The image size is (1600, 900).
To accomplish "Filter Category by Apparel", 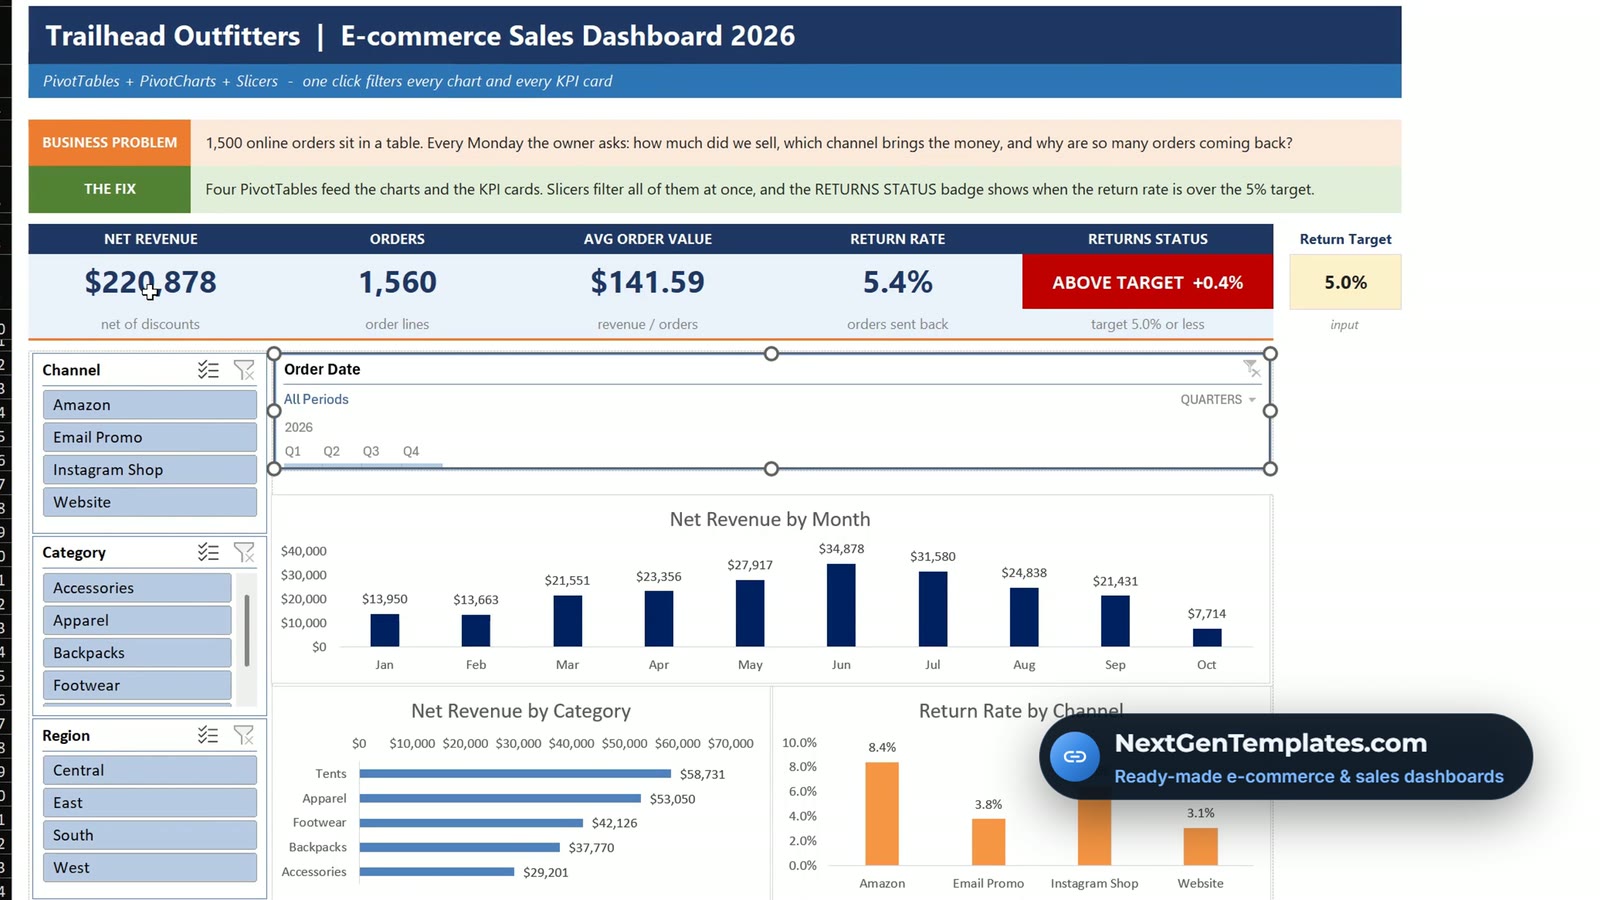I will (x=137, y=620).
